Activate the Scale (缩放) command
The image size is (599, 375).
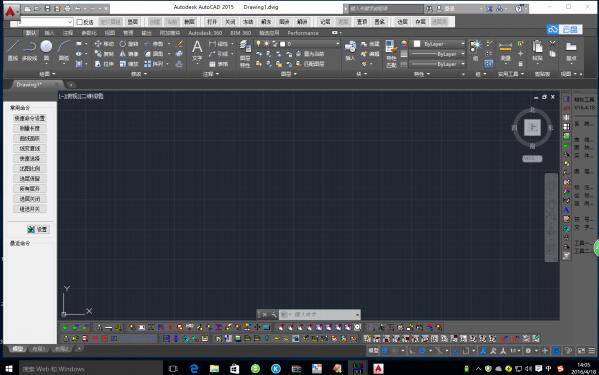[x=129, y=64]
